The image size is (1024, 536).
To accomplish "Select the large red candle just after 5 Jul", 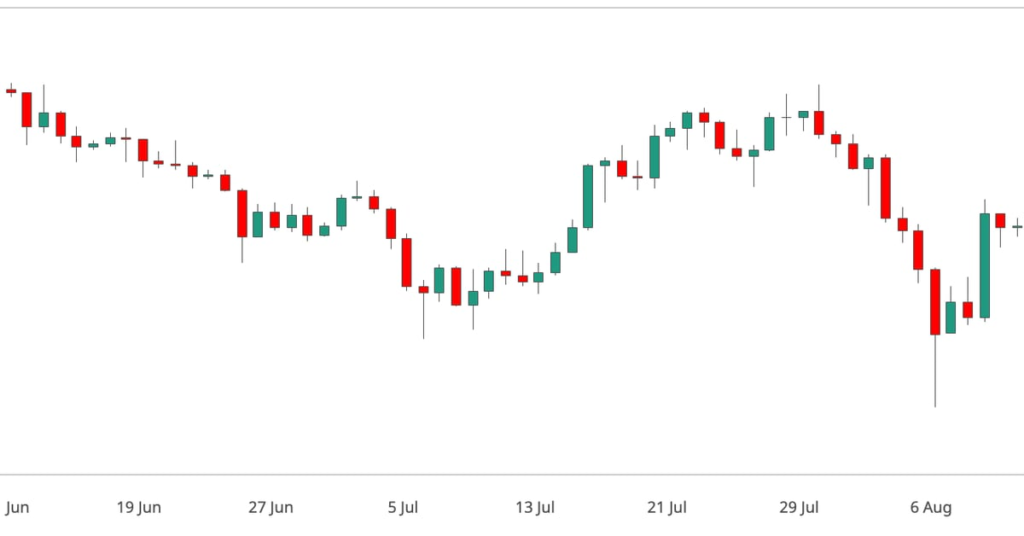I will pyautogui.click(x=406, y=262).
